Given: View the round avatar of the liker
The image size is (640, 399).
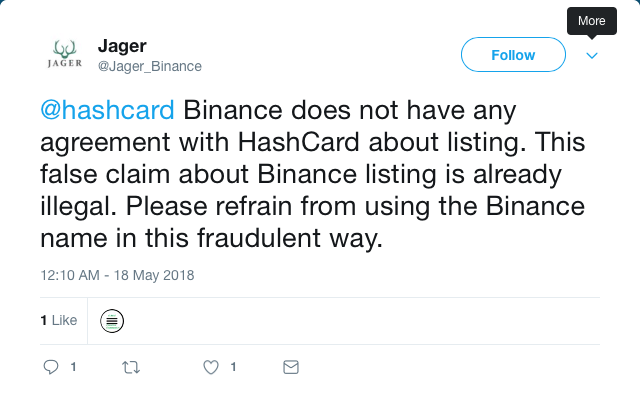Looking at the screenshot, I should pos(112,321).
